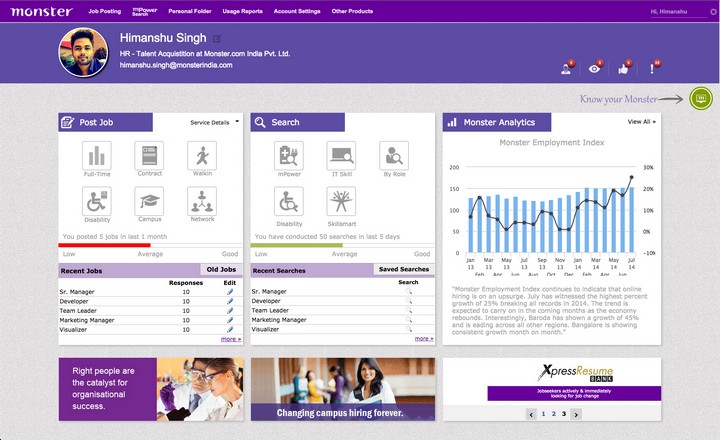720x440 pixels.
Task: Select banner page 3
Action: 564,414
